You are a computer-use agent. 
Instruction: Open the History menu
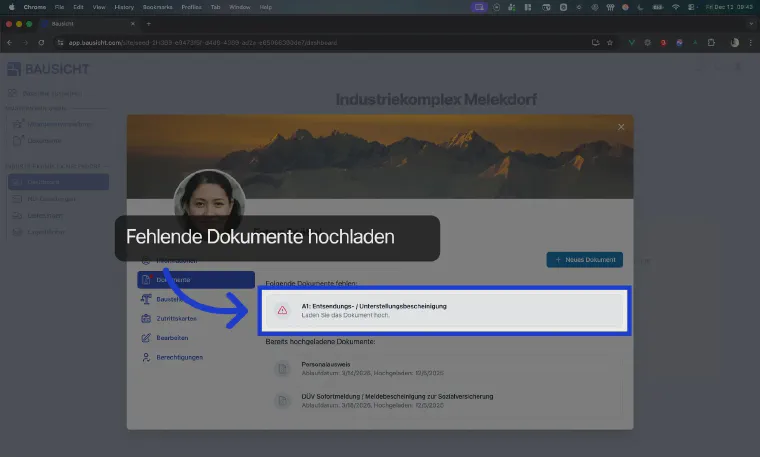coord(124,7)
